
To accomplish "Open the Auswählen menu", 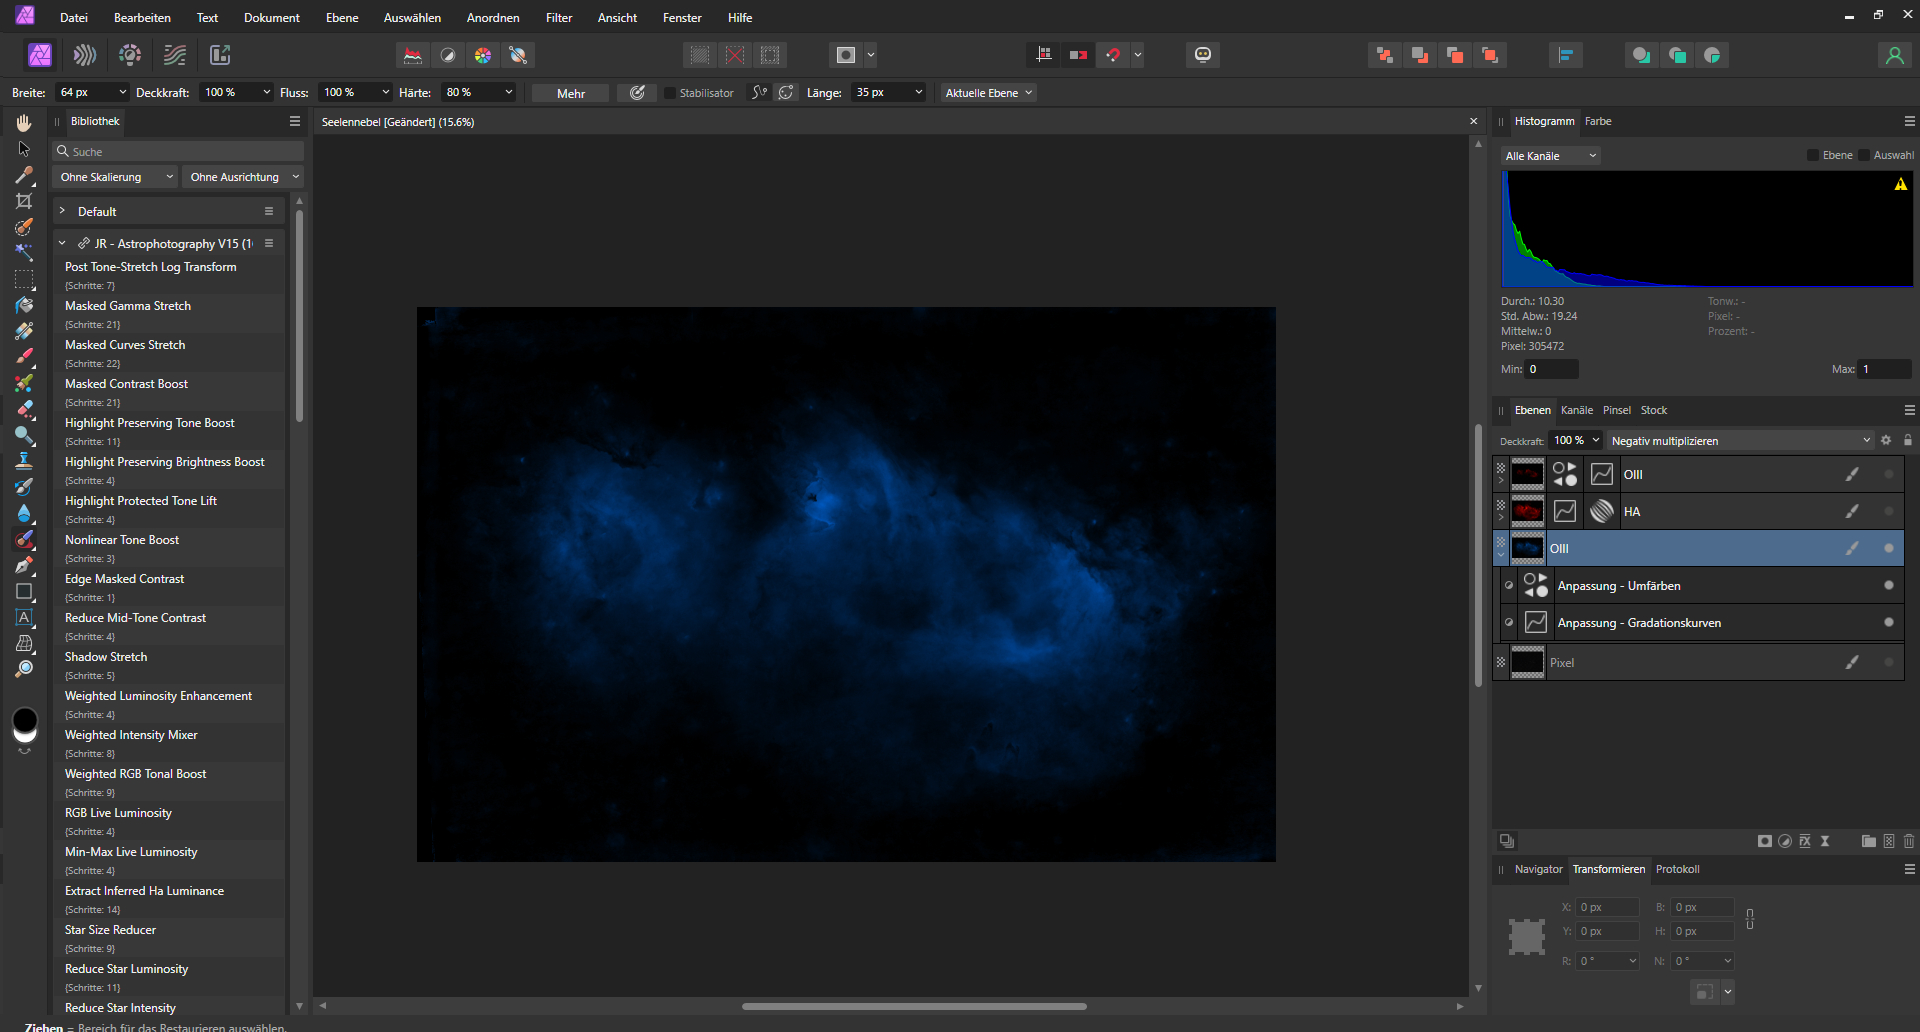I will click(x=412, y=17).
